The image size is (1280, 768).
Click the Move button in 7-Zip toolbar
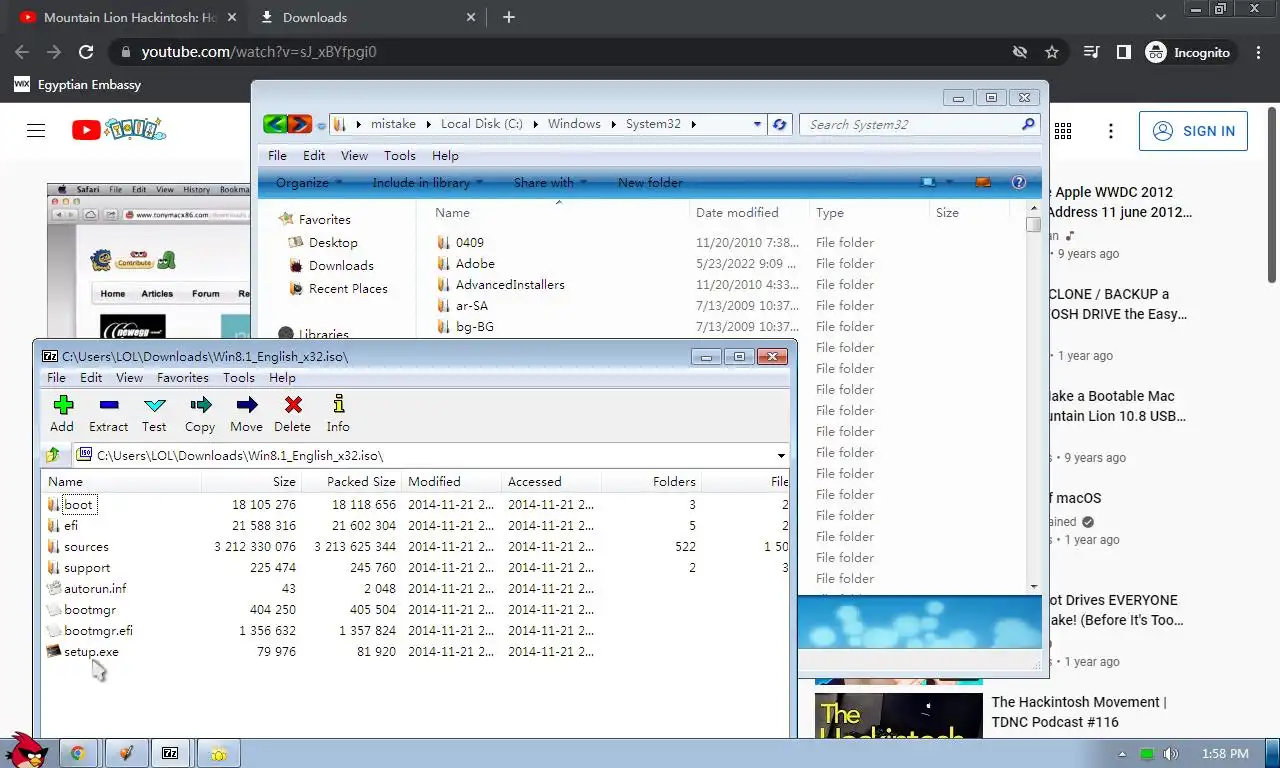246,414
